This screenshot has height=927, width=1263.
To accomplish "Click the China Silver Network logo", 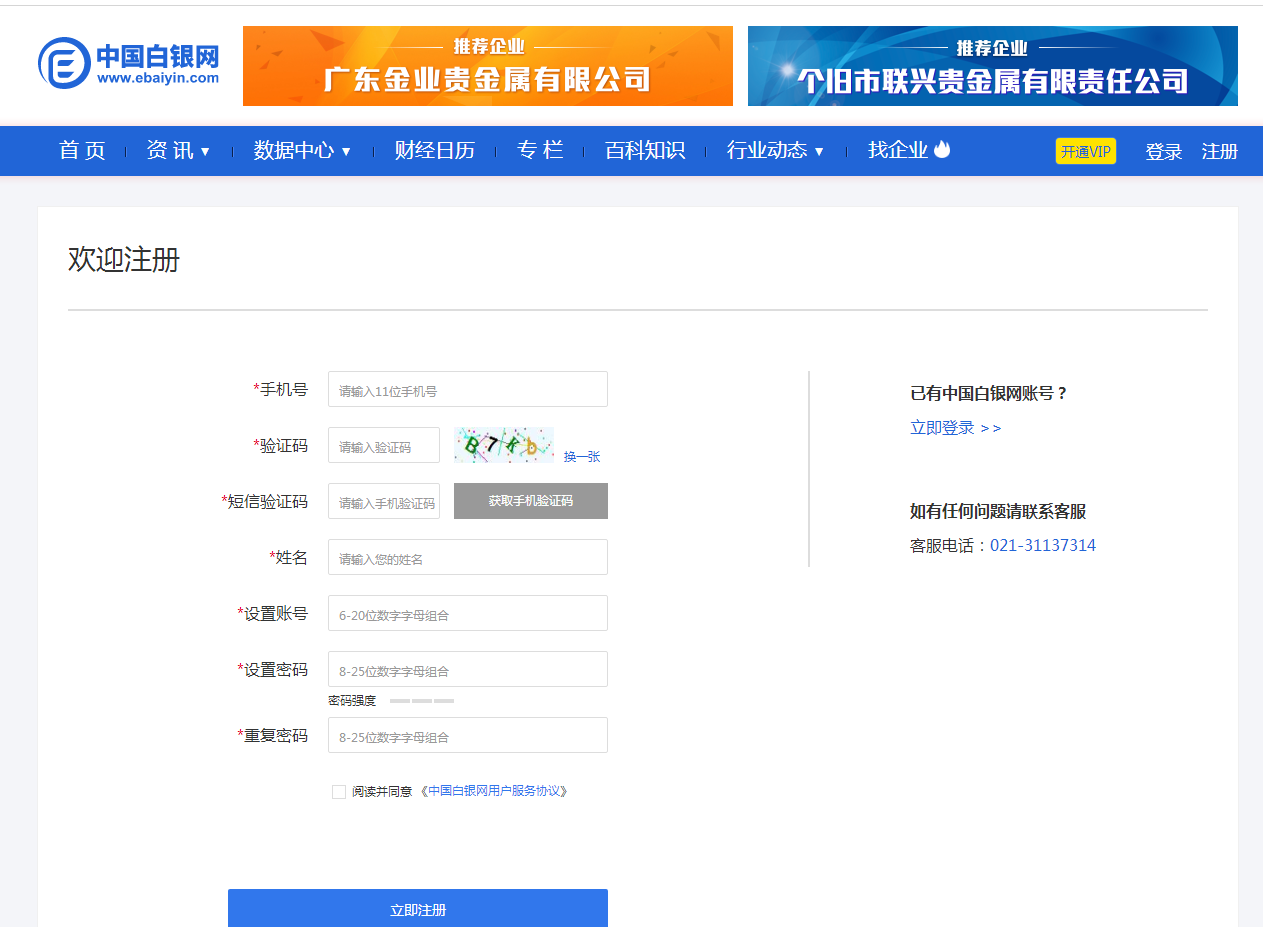I will (x=128, y=64).
